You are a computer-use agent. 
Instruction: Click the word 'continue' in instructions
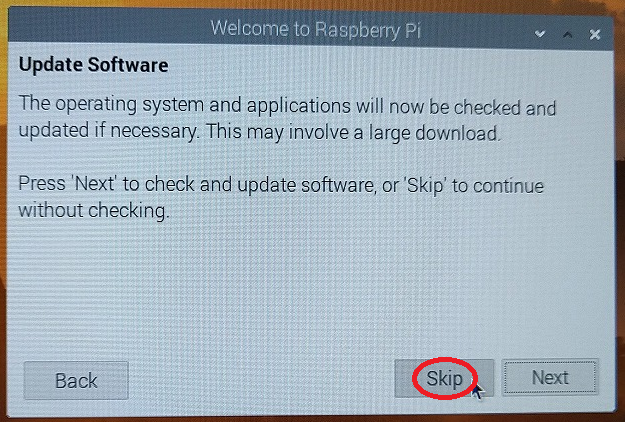point(508,186)
